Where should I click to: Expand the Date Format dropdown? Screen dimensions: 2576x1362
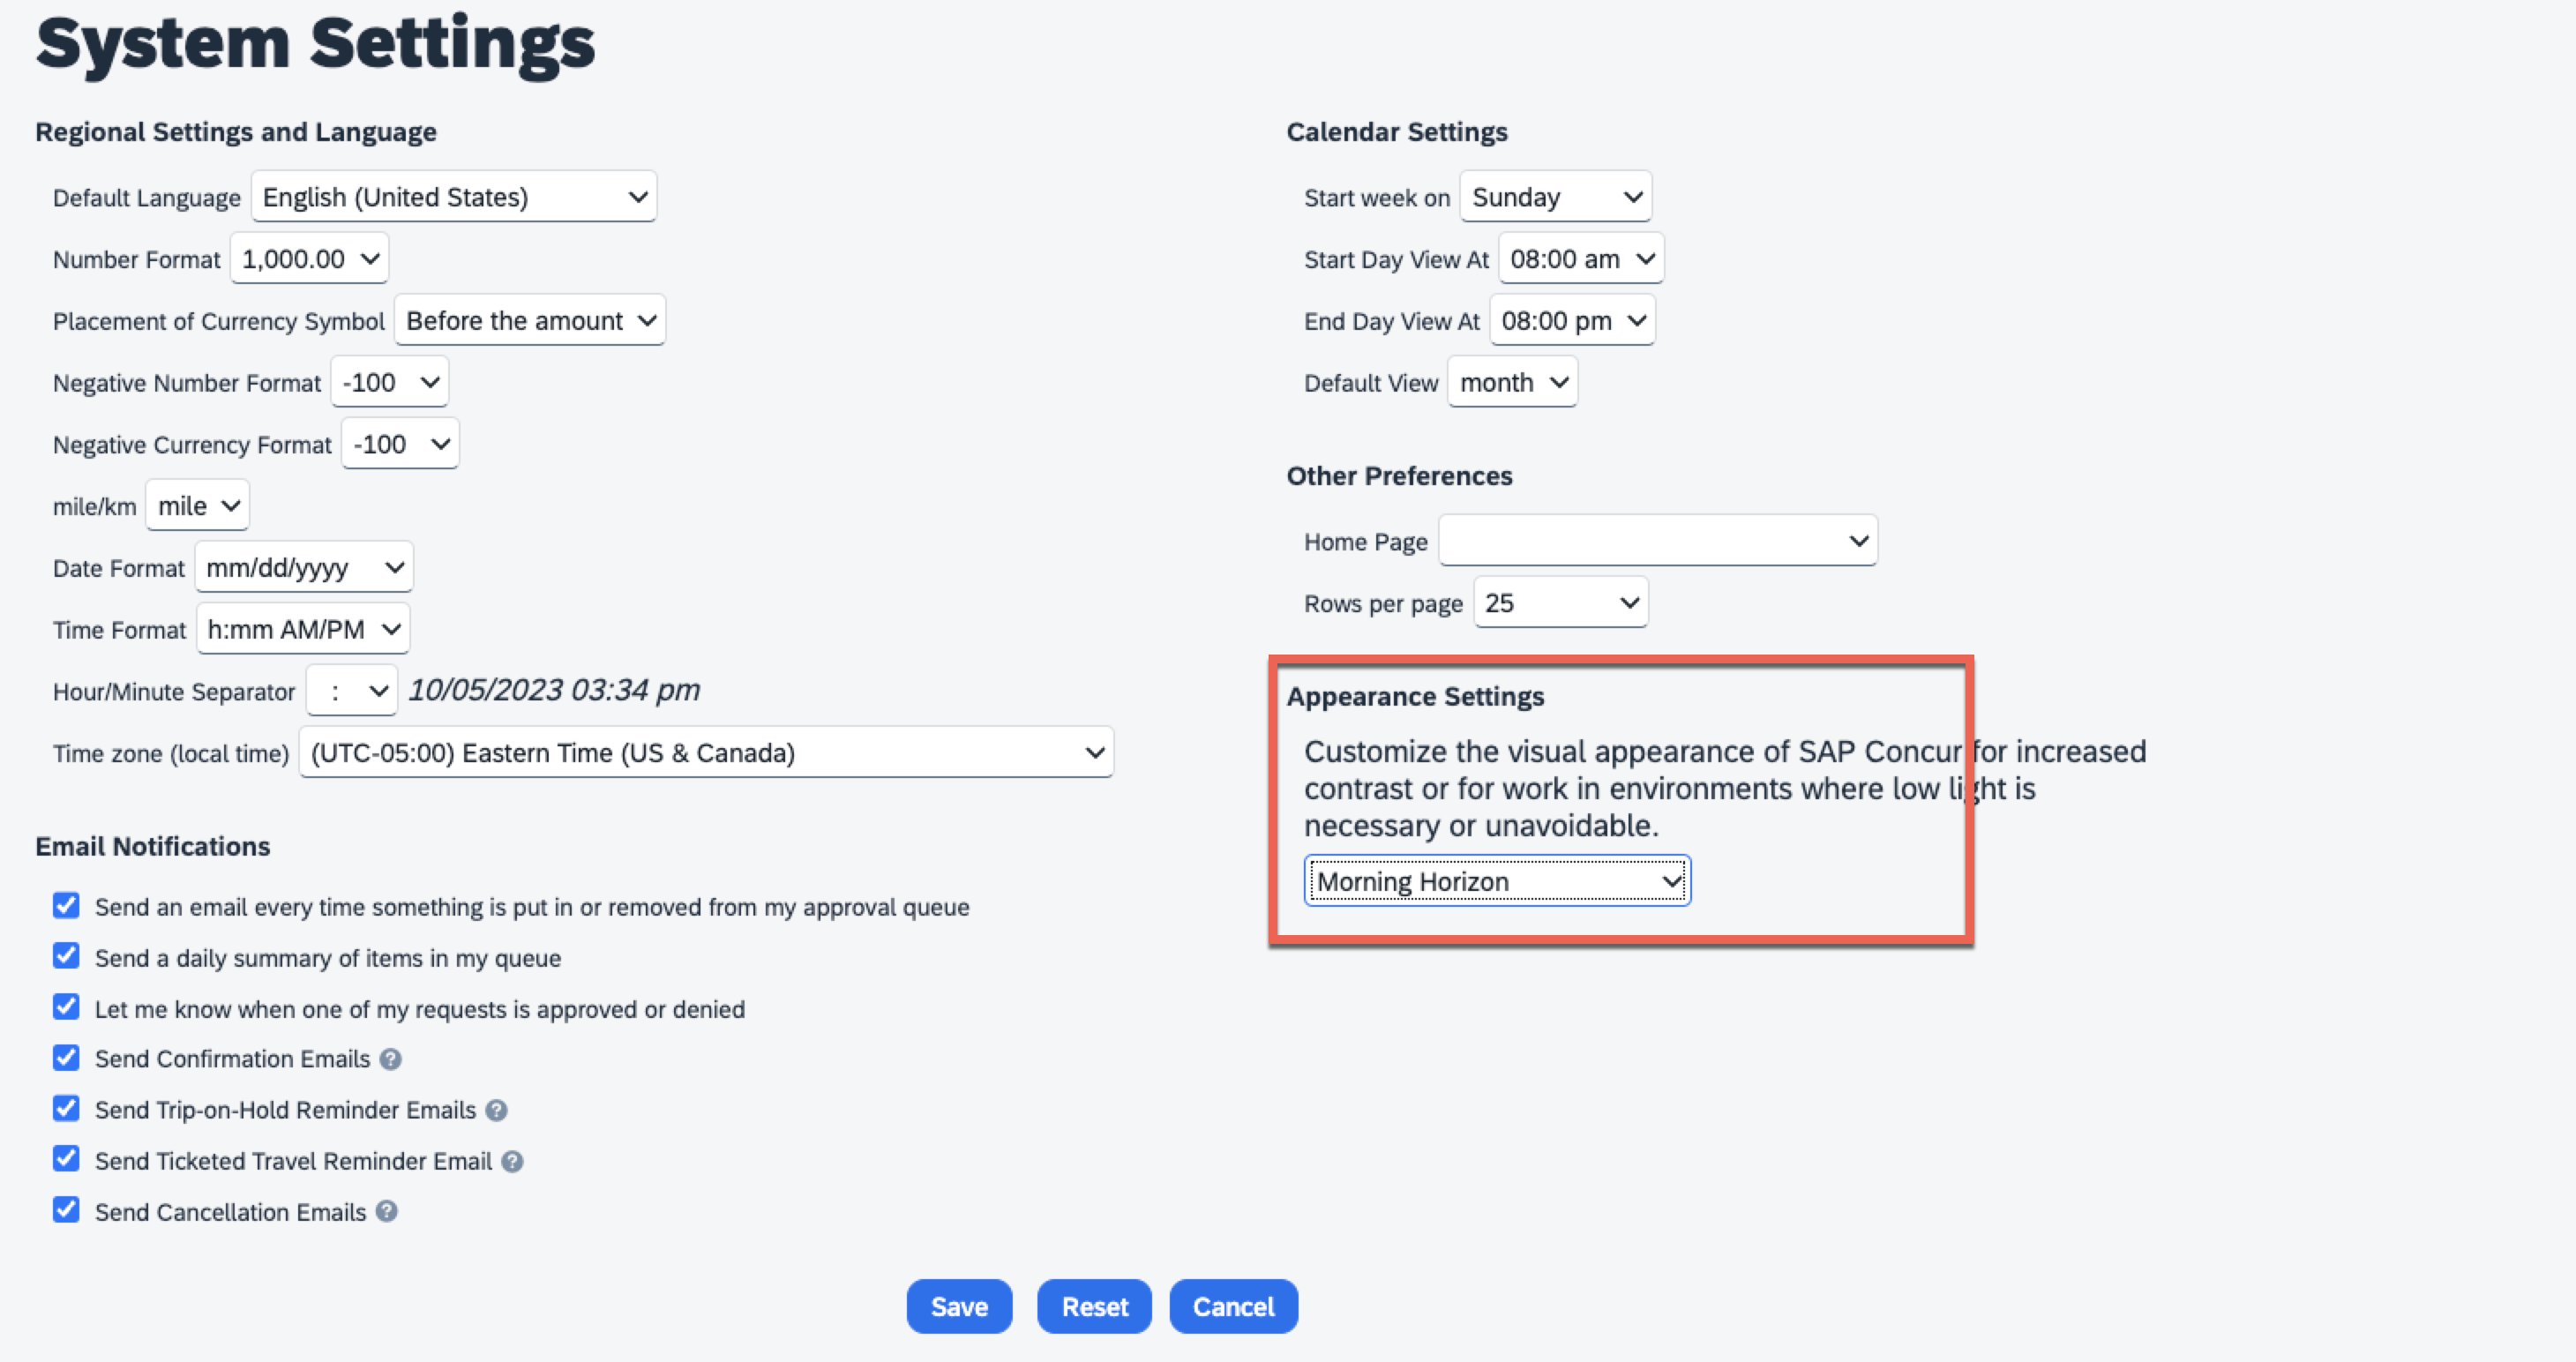pyautogui.click(x=304, y=568)
